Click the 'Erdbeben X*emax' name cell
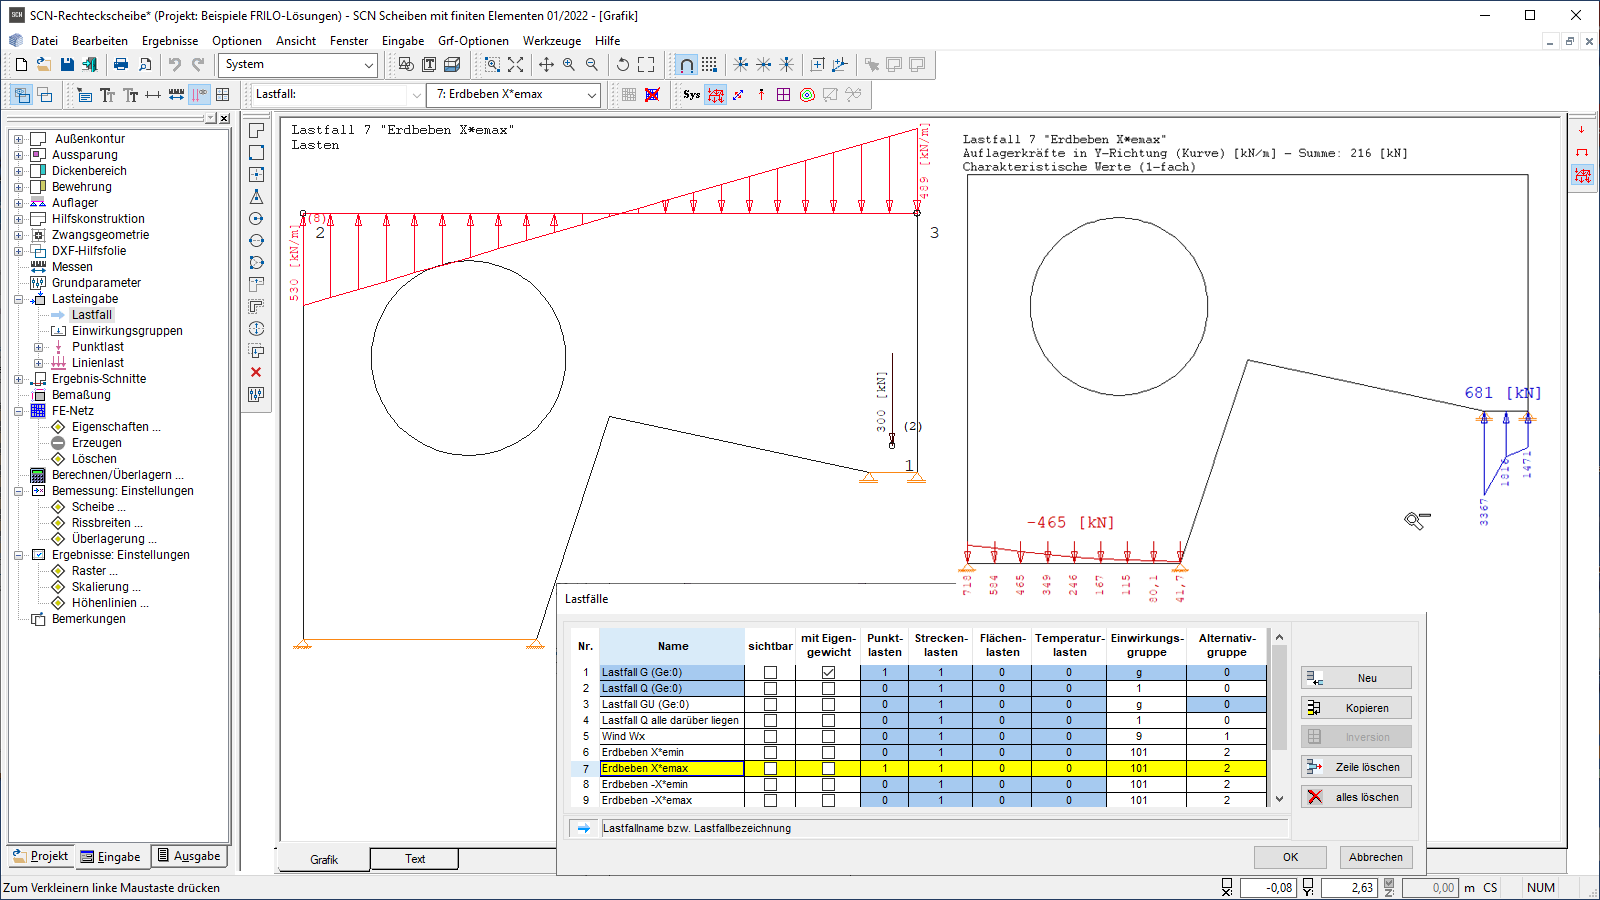 (672, 769)
